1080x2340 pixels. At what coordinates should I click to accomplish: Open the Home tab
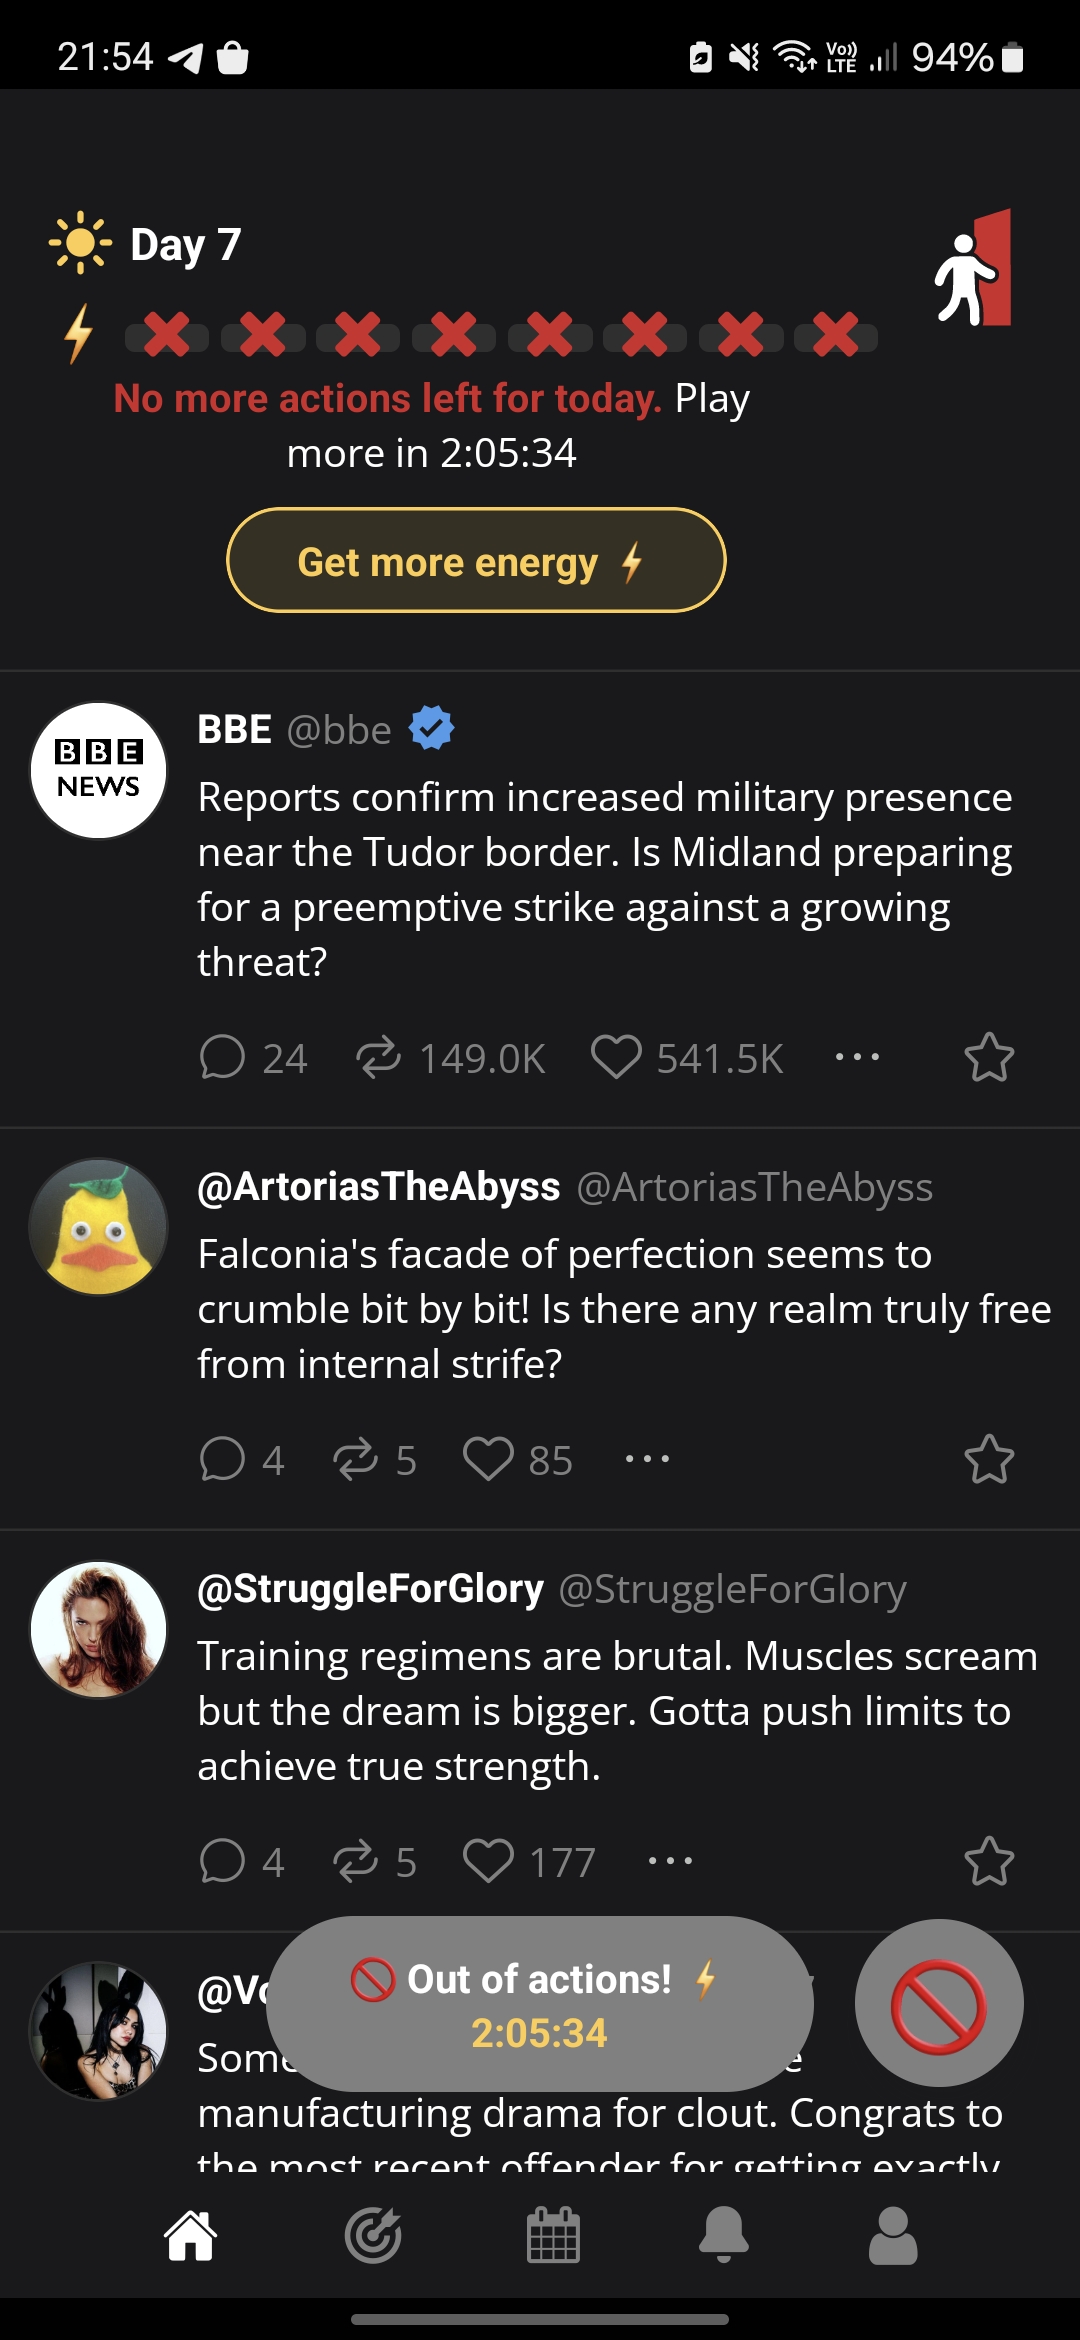pos(191,2236)
